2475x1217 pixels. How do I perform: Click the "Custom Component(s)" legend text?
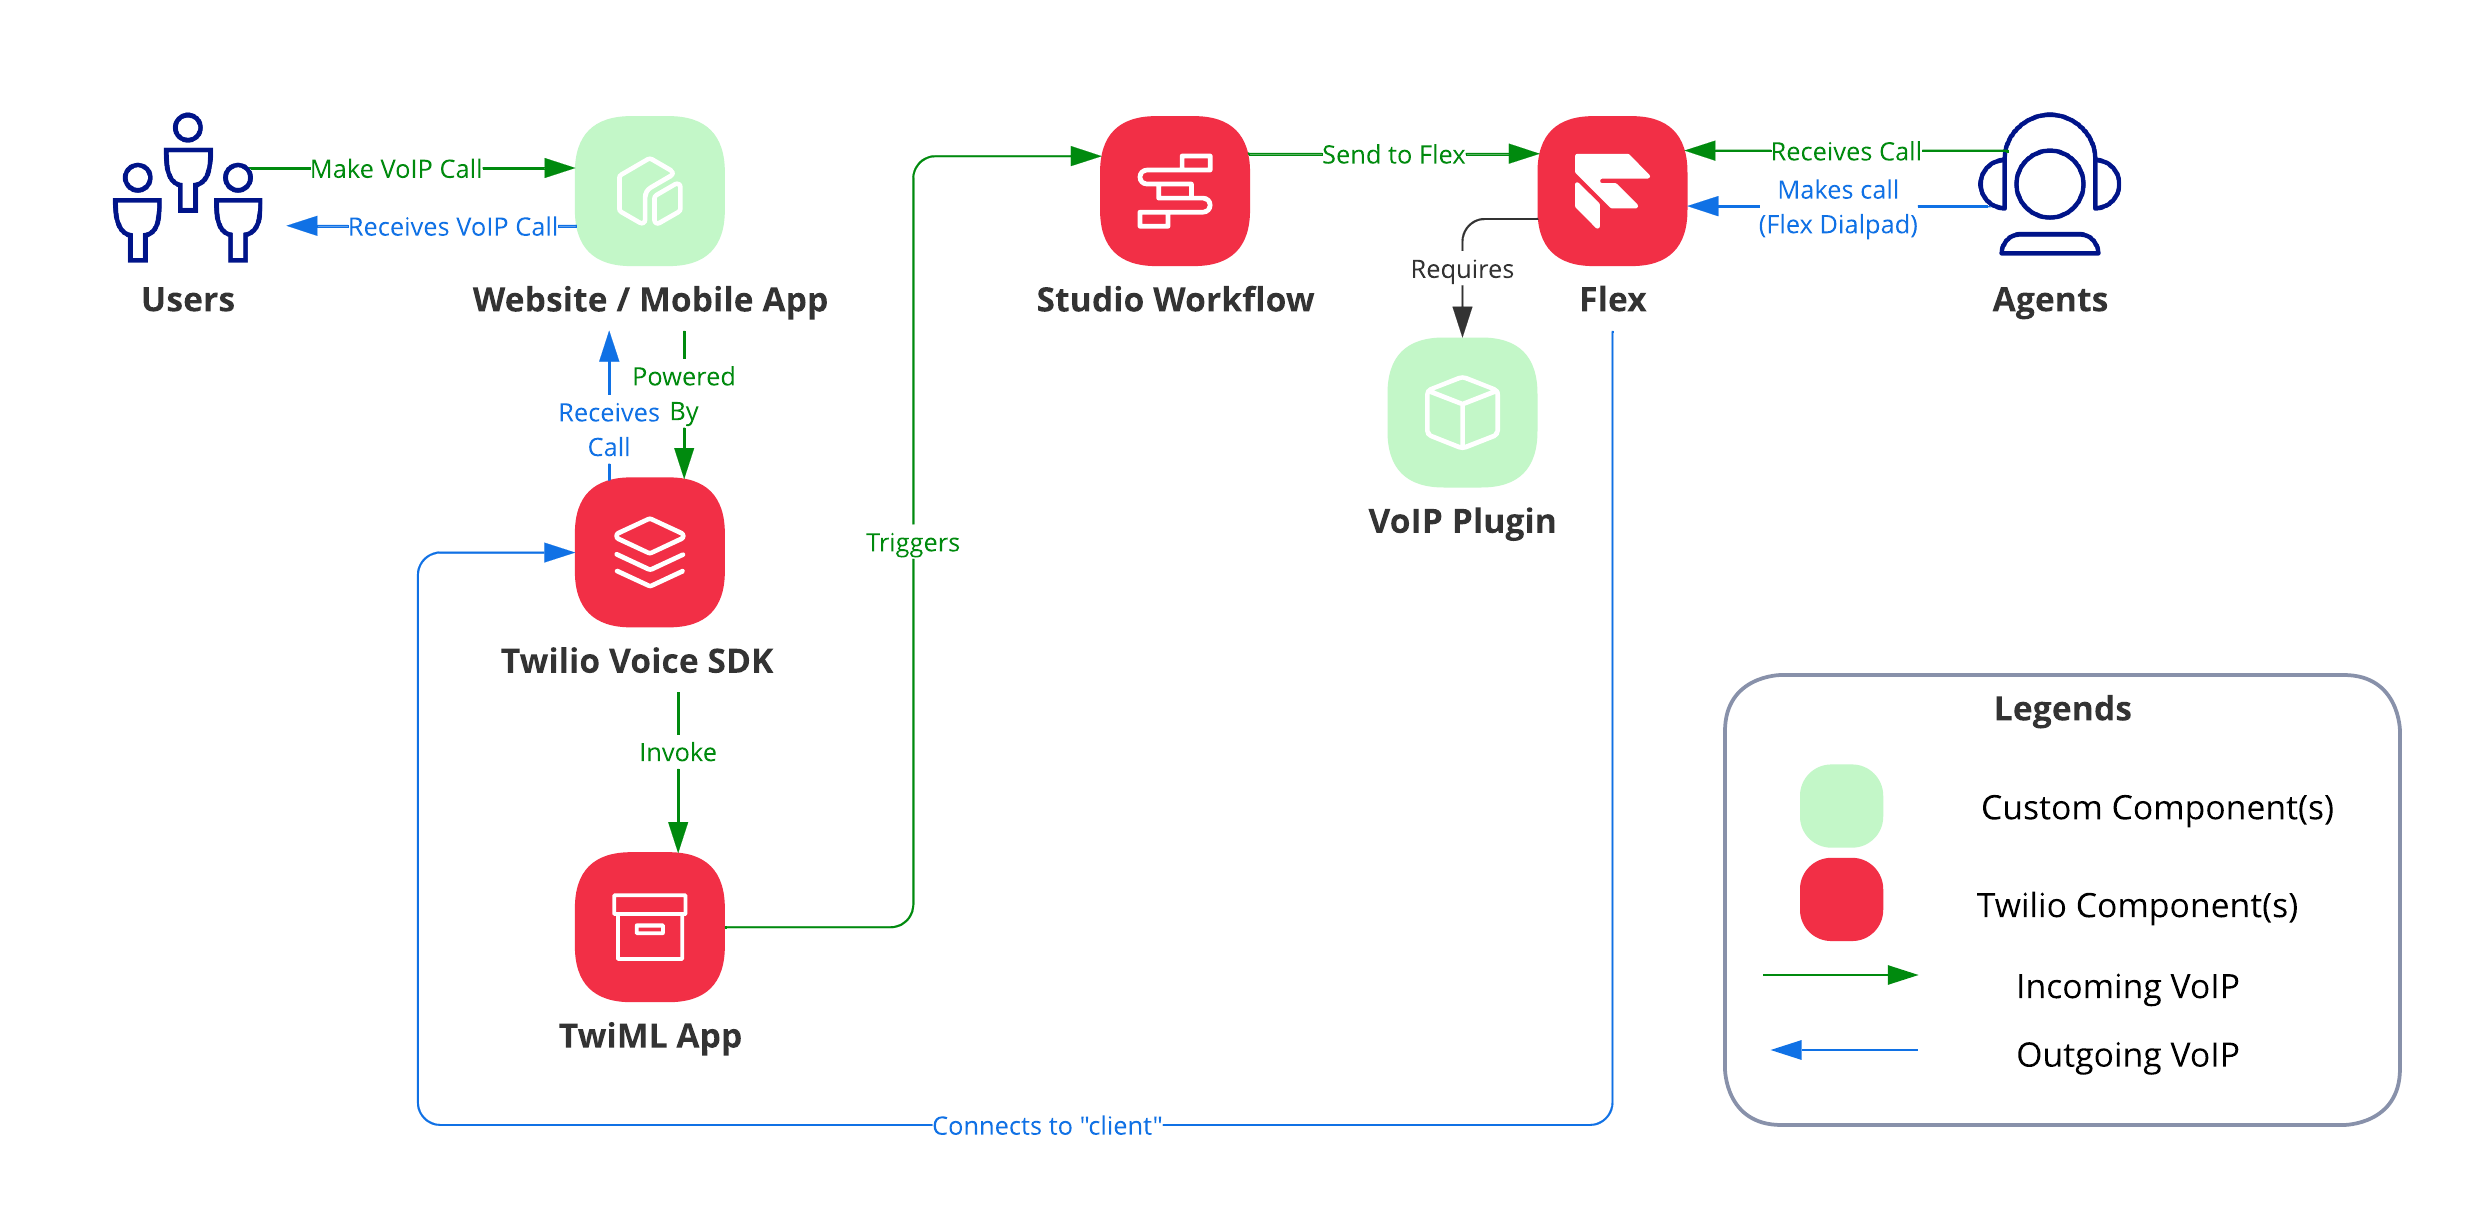2157,808
